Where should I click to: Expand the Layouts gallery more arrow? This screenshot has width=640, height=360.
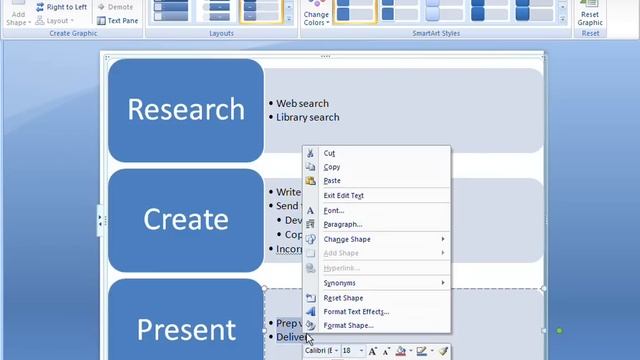[289, 19]
